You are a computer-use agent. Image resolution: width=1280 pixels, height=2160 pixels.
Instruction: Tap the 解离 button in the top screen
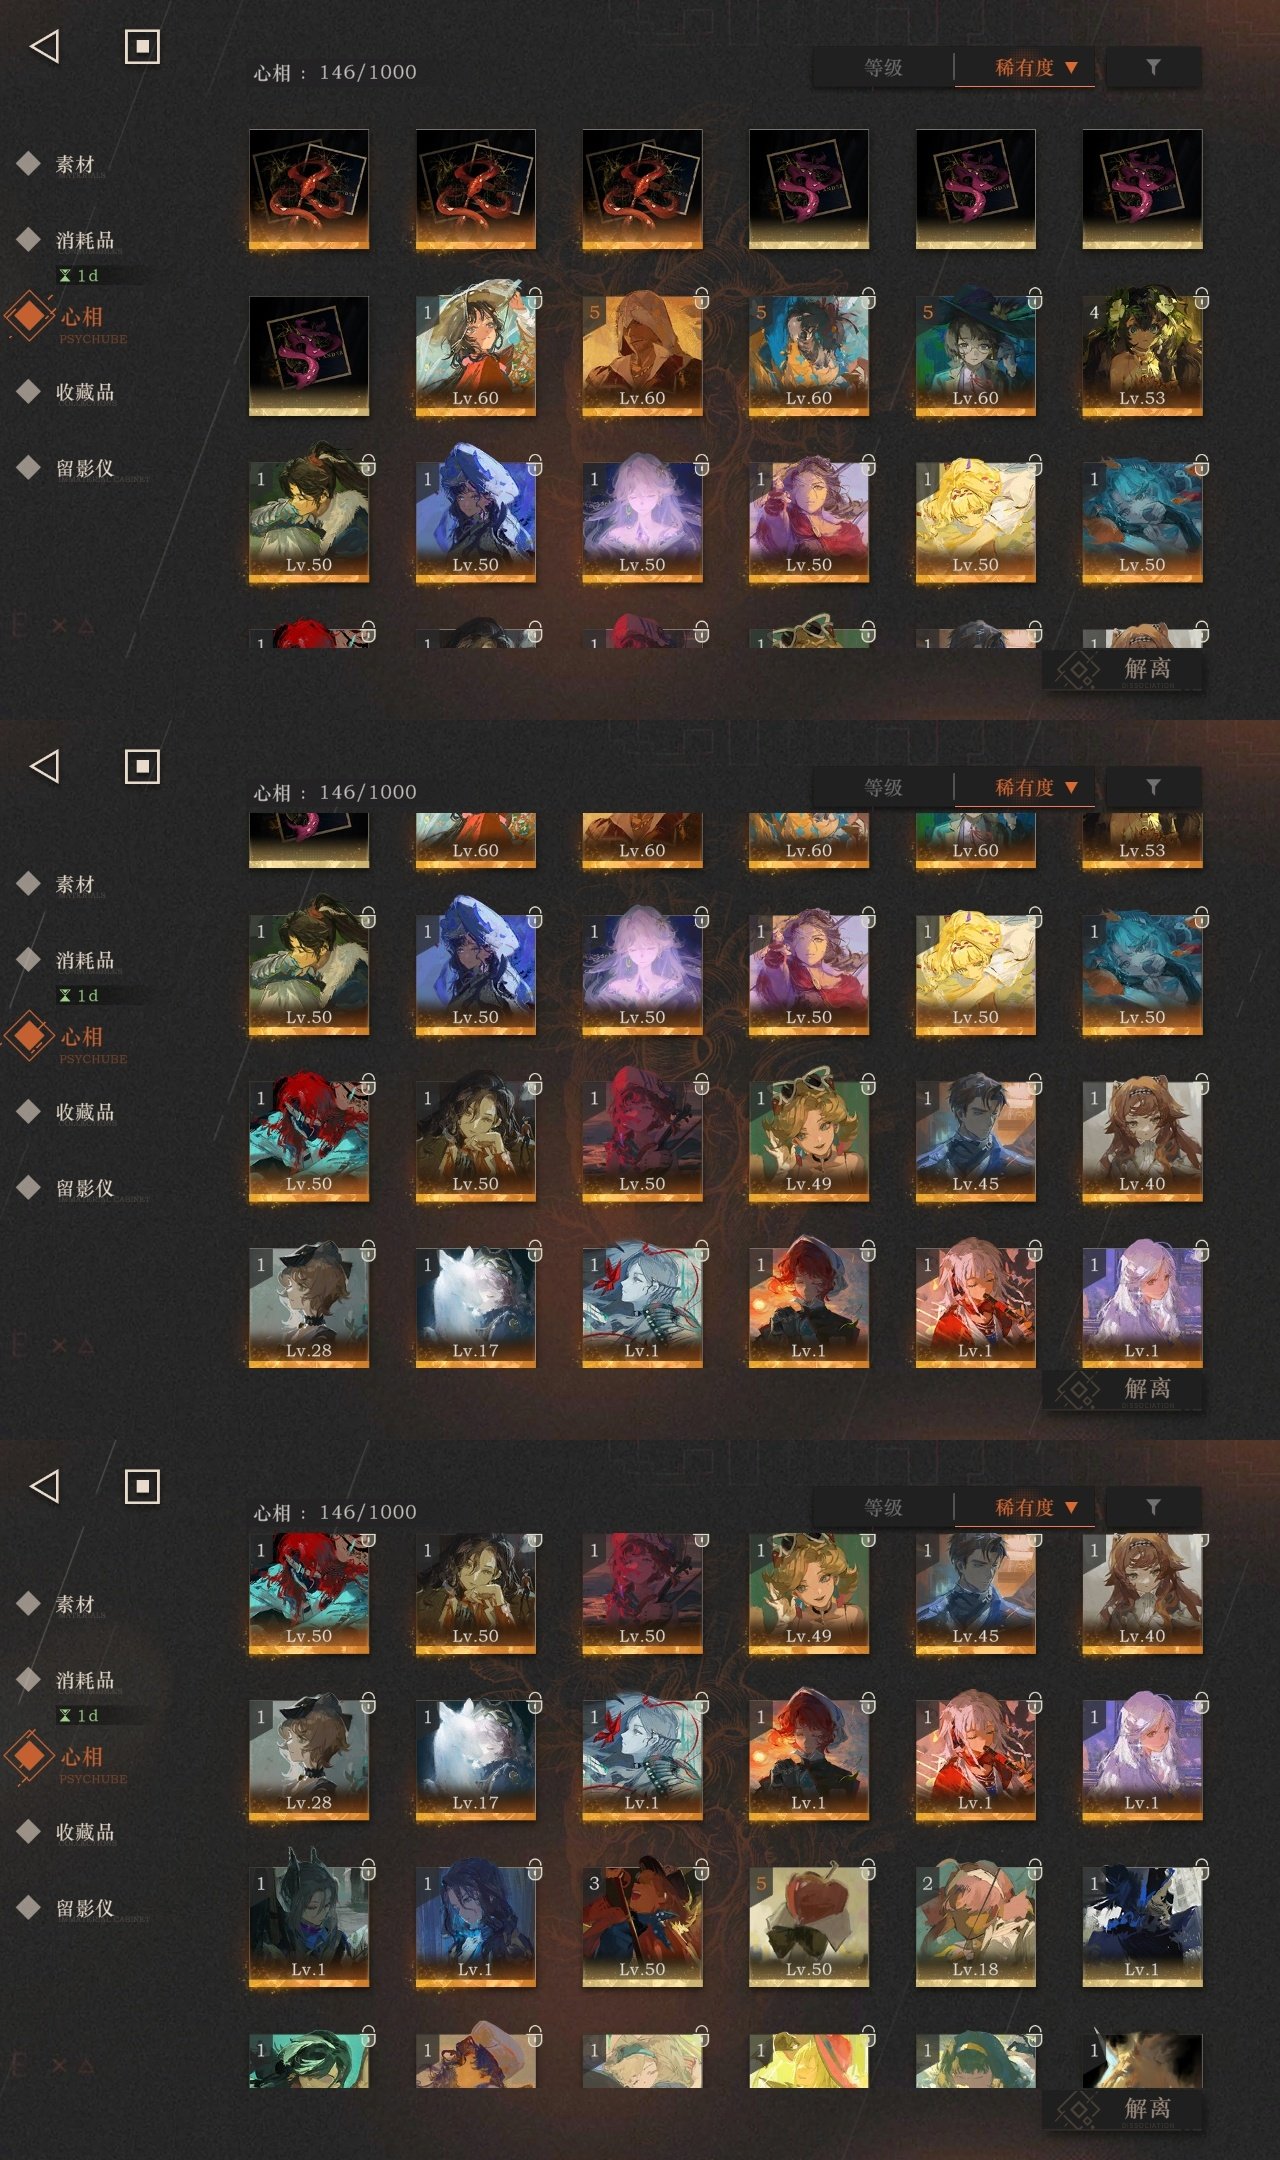coord(1122,669)
